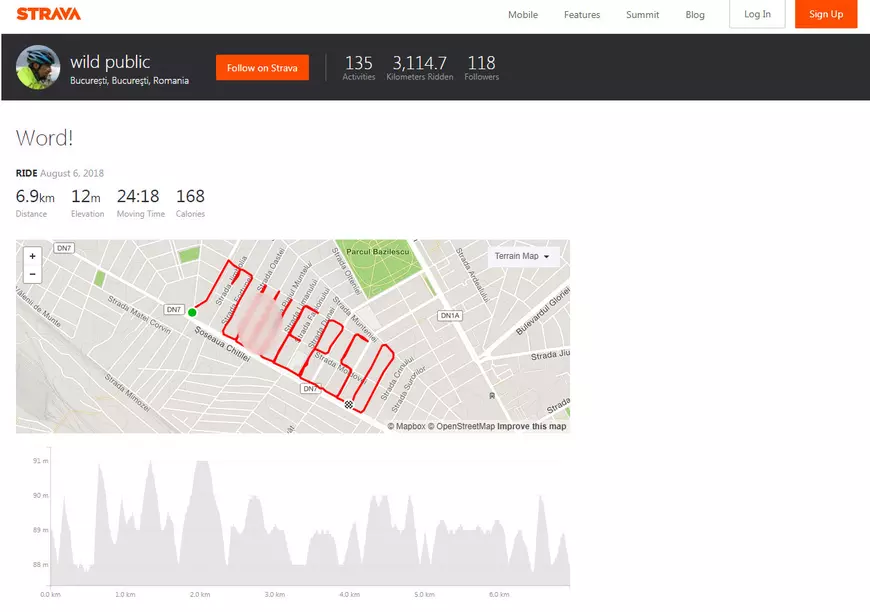The image size is (870, 612).
Task: Click the DN1A road badge on map
Action: pos(450,316)
